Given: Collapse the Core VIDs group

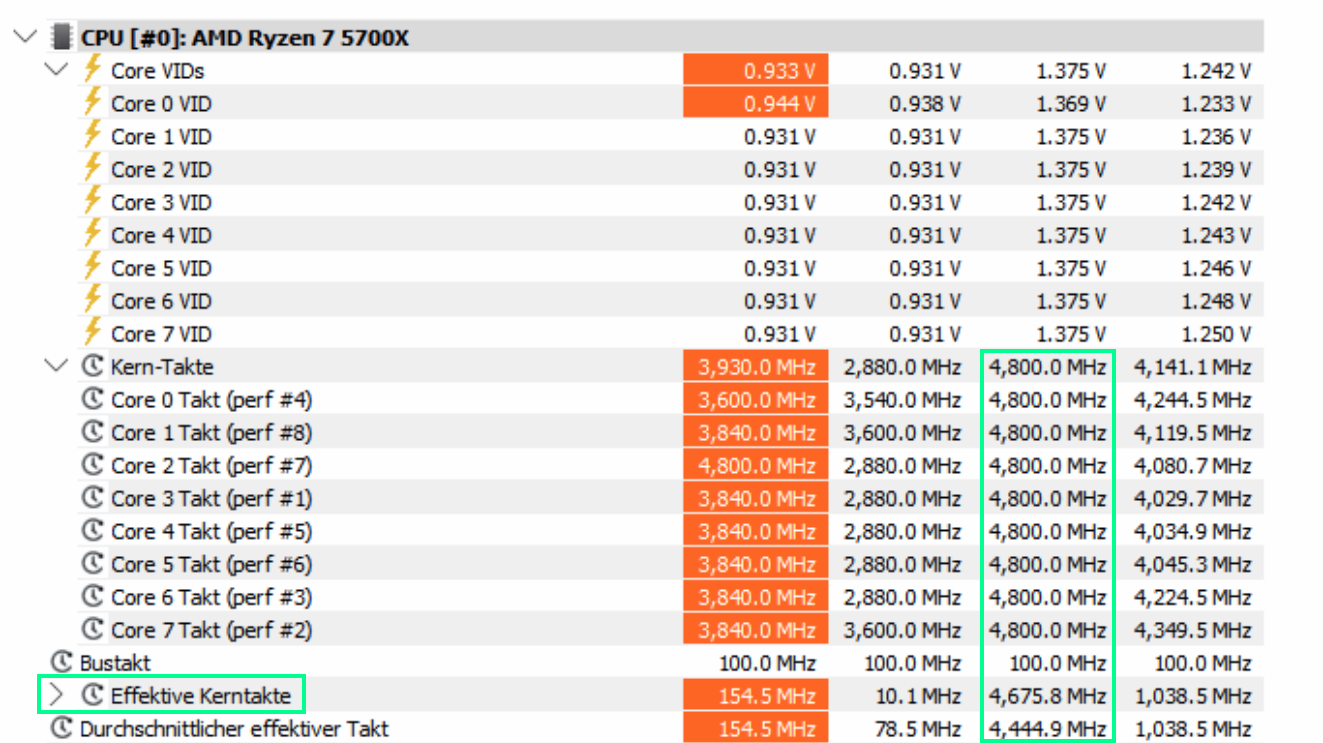Looking at the screenshot, I should tap(58, 71).
